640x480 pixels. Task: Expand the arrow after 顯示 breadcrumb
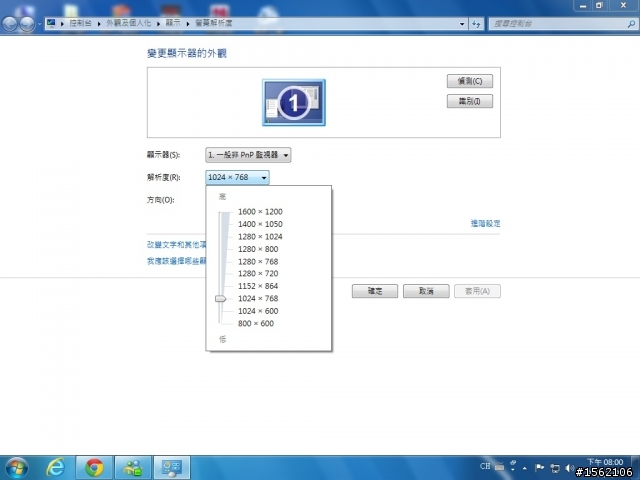pyautogui.click(x=188, y=24)
